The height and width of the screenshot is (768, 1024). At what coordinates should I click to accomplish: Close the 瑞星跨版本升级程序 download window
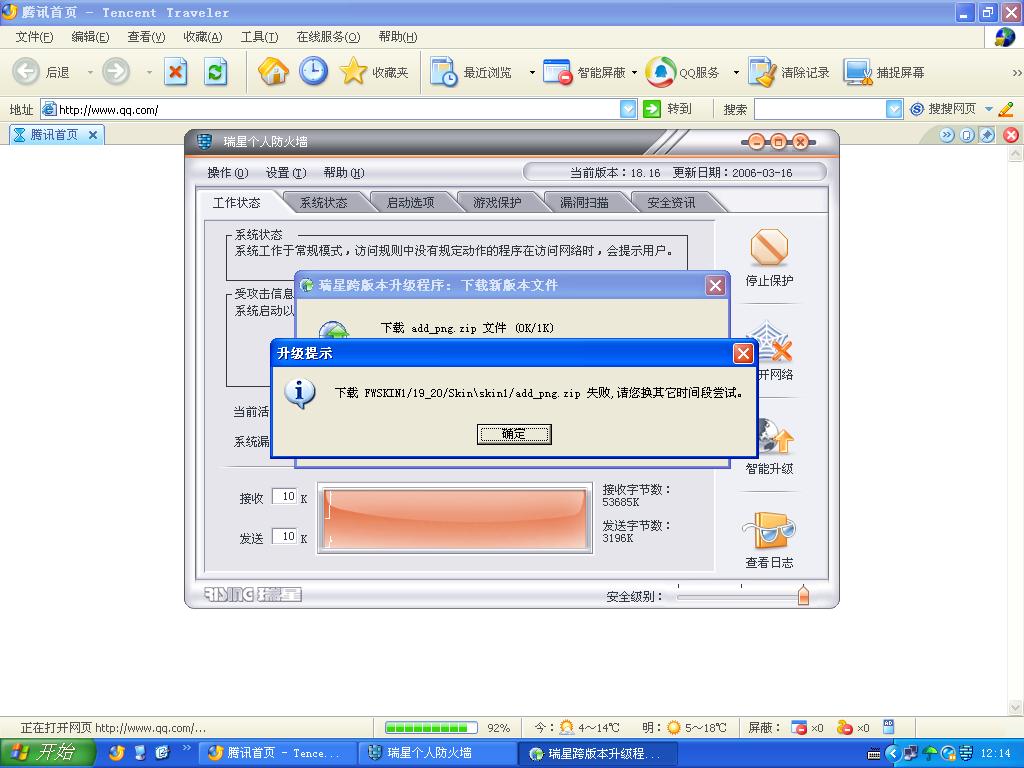pyautogui.click(x=716, y=285)
